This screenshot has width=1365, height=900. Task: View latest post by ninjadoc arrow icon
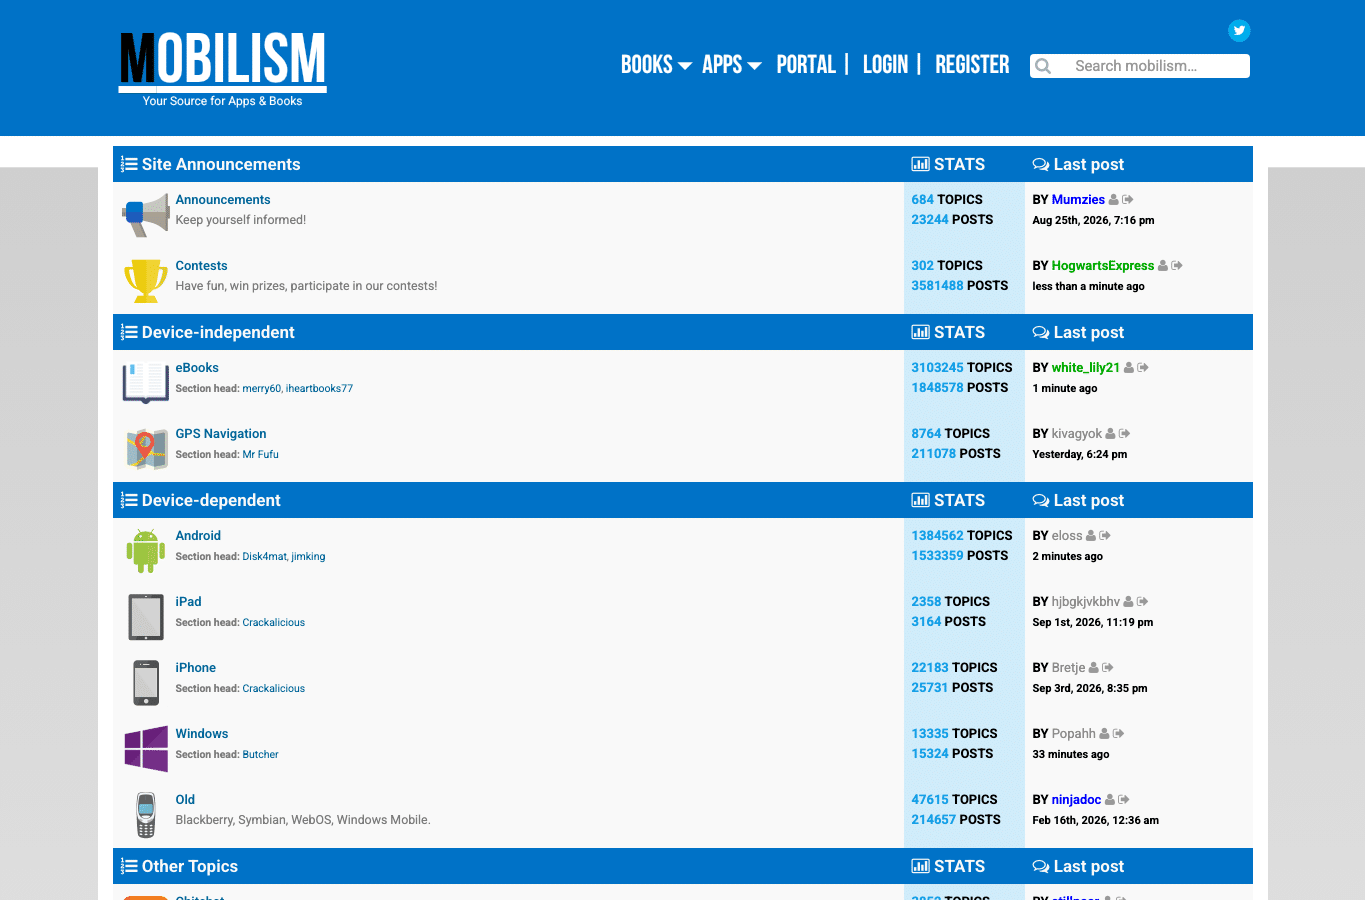pos(1124,800)
